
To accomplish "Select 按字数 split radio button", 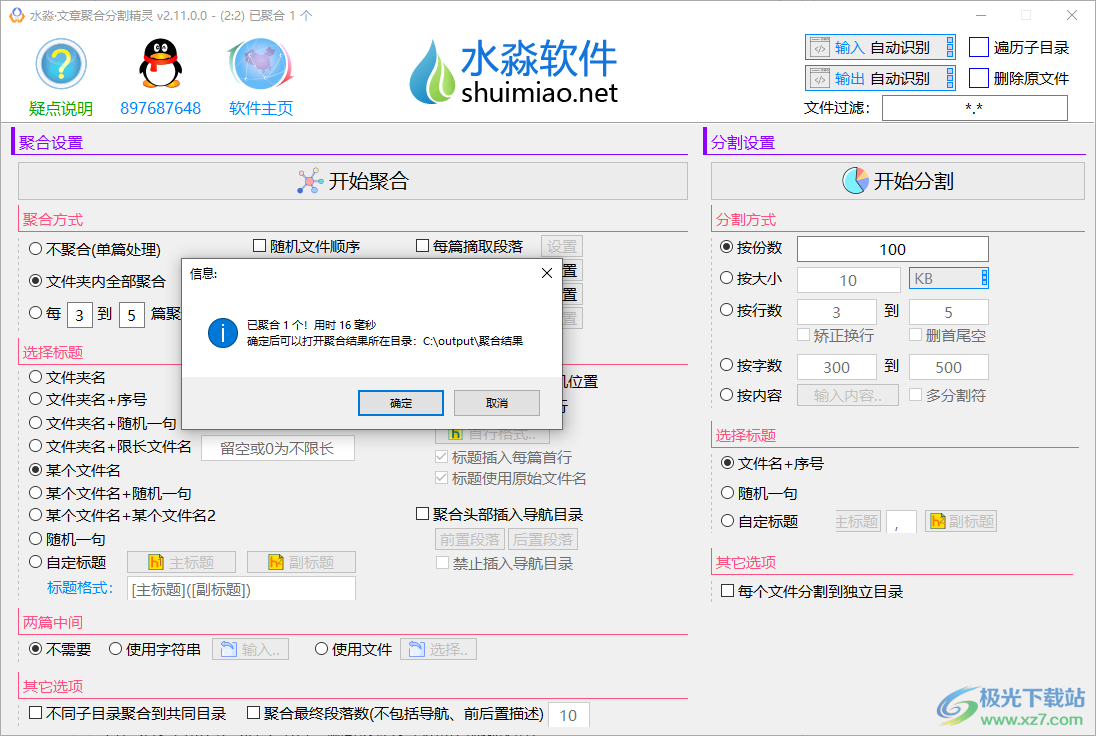I will [727, 365].
